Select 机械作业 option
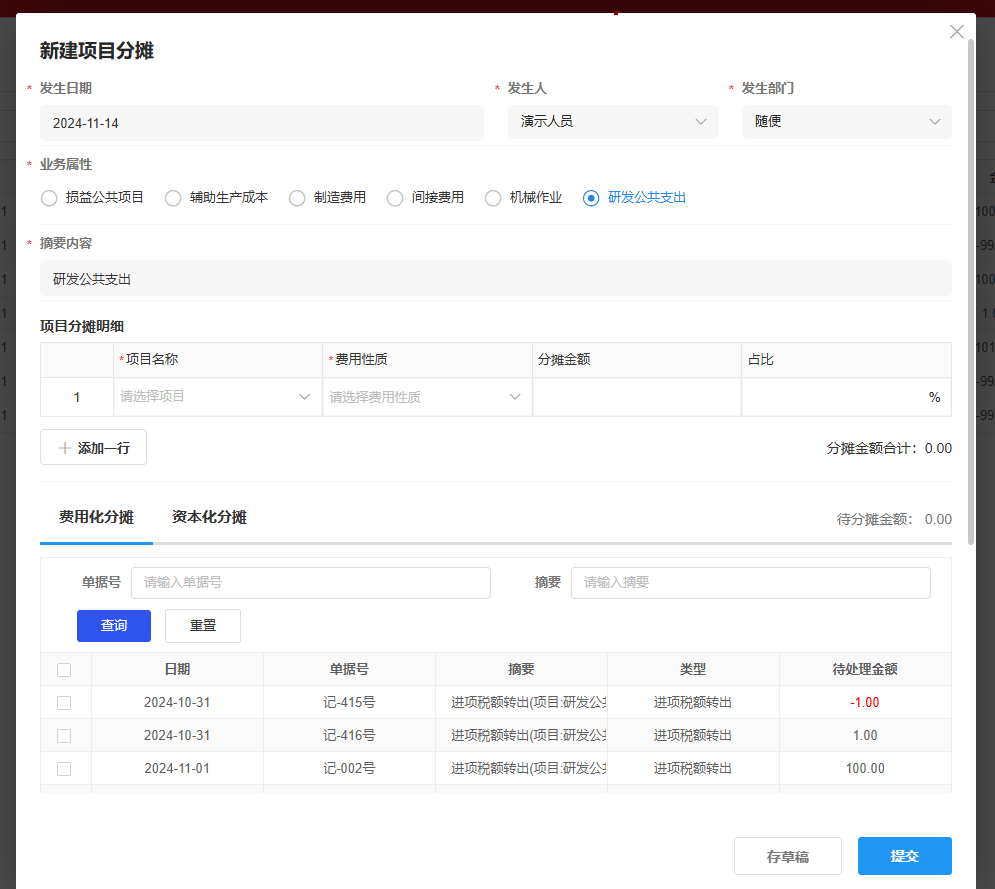Screen dimensions: 995x889 pyautogui.click(x=492, y=197)
